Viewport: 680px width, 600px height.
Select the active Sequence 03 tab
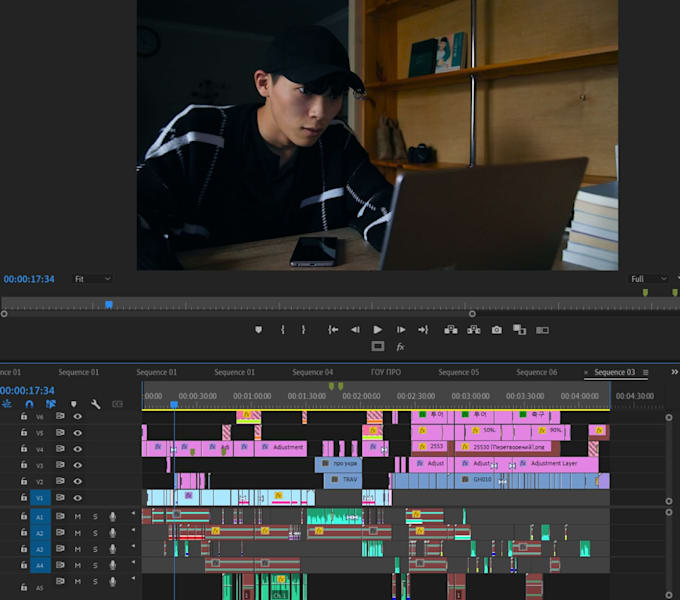[x=615, y=372]
